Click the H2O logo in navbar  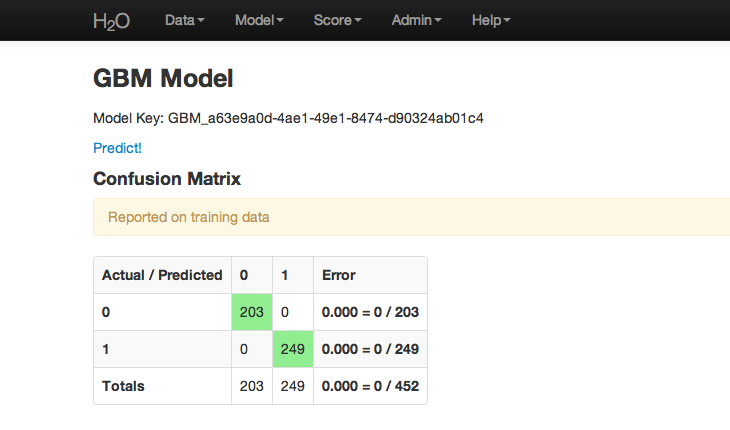pos(111,21)
